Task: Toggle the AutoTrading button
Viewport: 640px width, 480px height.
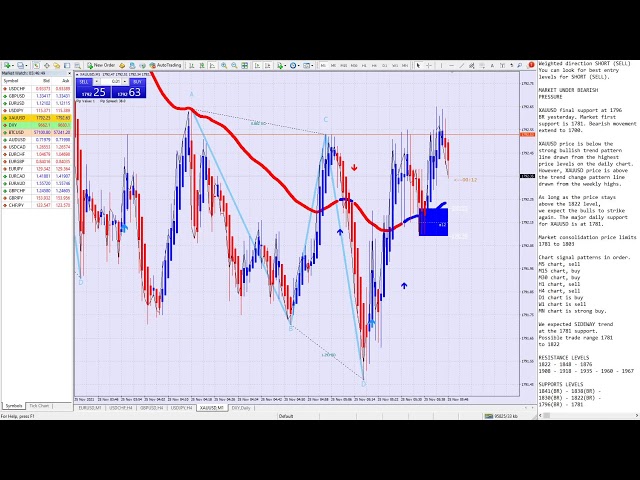Action: point(166,65)
